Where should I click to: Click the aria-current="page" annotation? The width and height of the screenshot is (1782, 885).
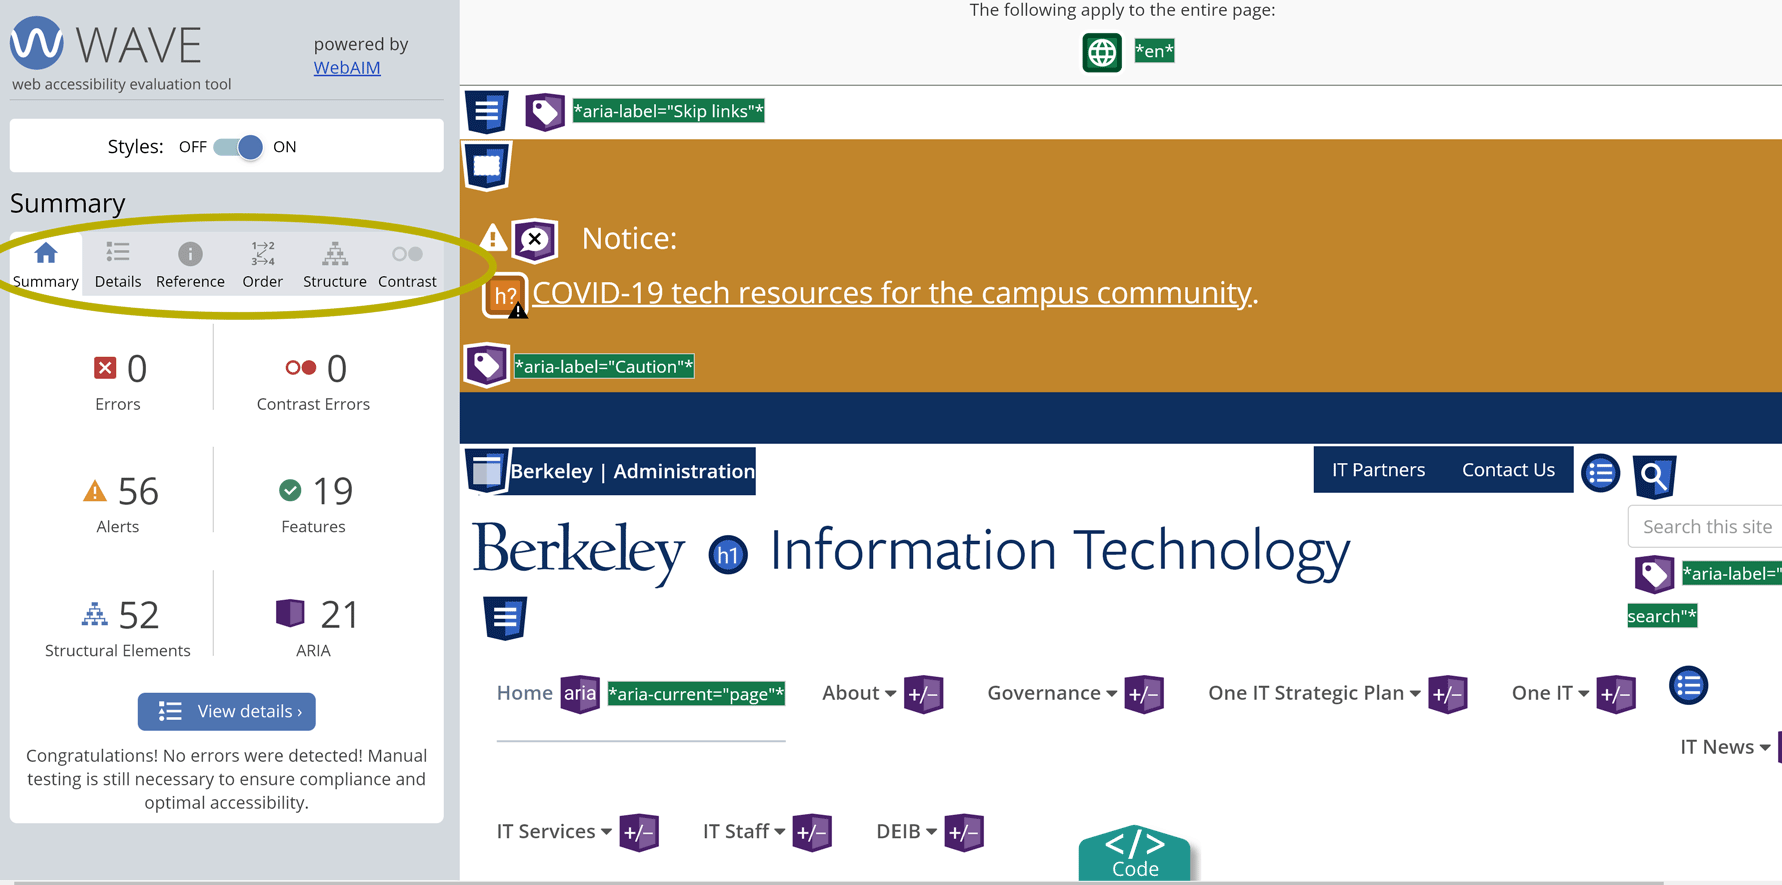(696, 694)
